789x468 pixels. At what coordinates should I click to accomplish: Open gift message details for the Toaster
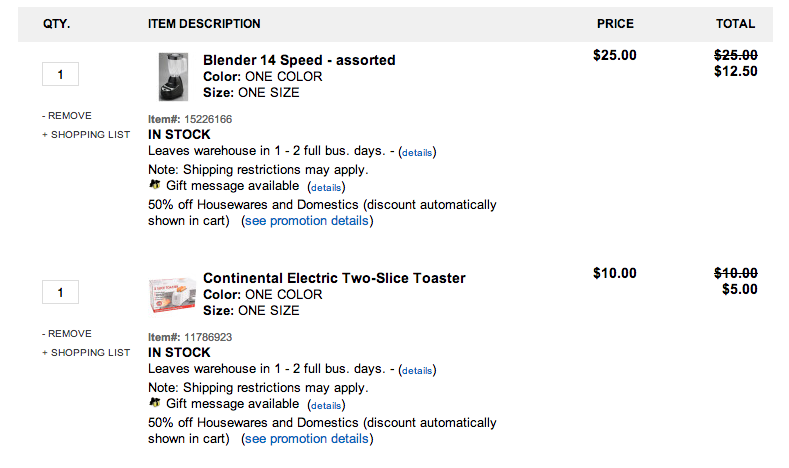point(326,406)
